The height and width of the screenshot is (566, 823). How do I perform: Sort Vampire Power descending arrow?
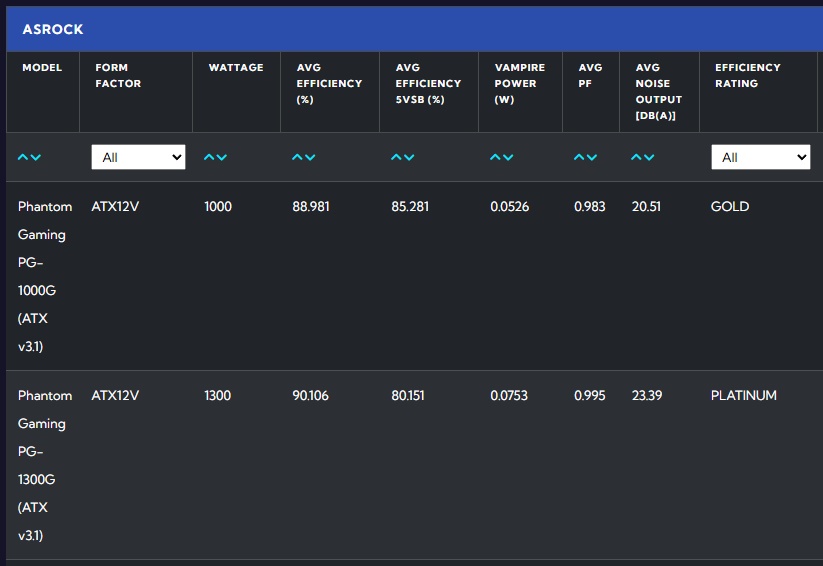(508, 157)
